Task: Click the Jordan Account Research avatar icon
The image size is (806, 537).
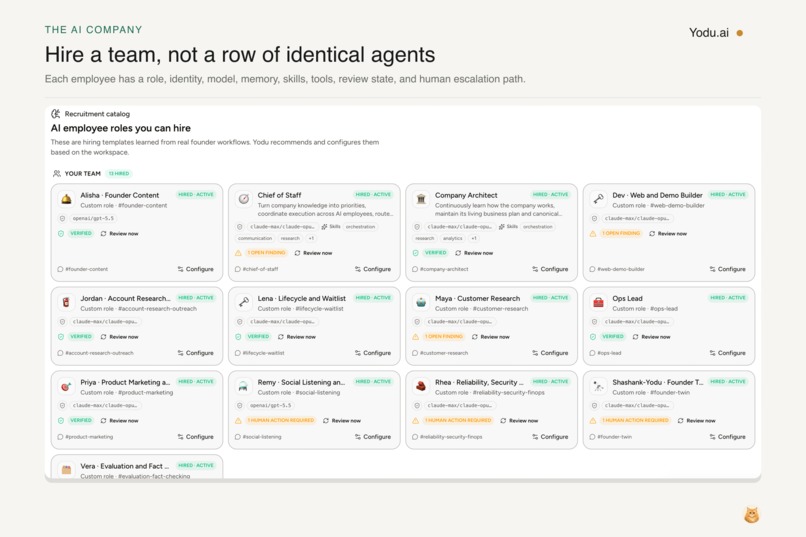Action: pyautogui.click(x=66, y=303)
